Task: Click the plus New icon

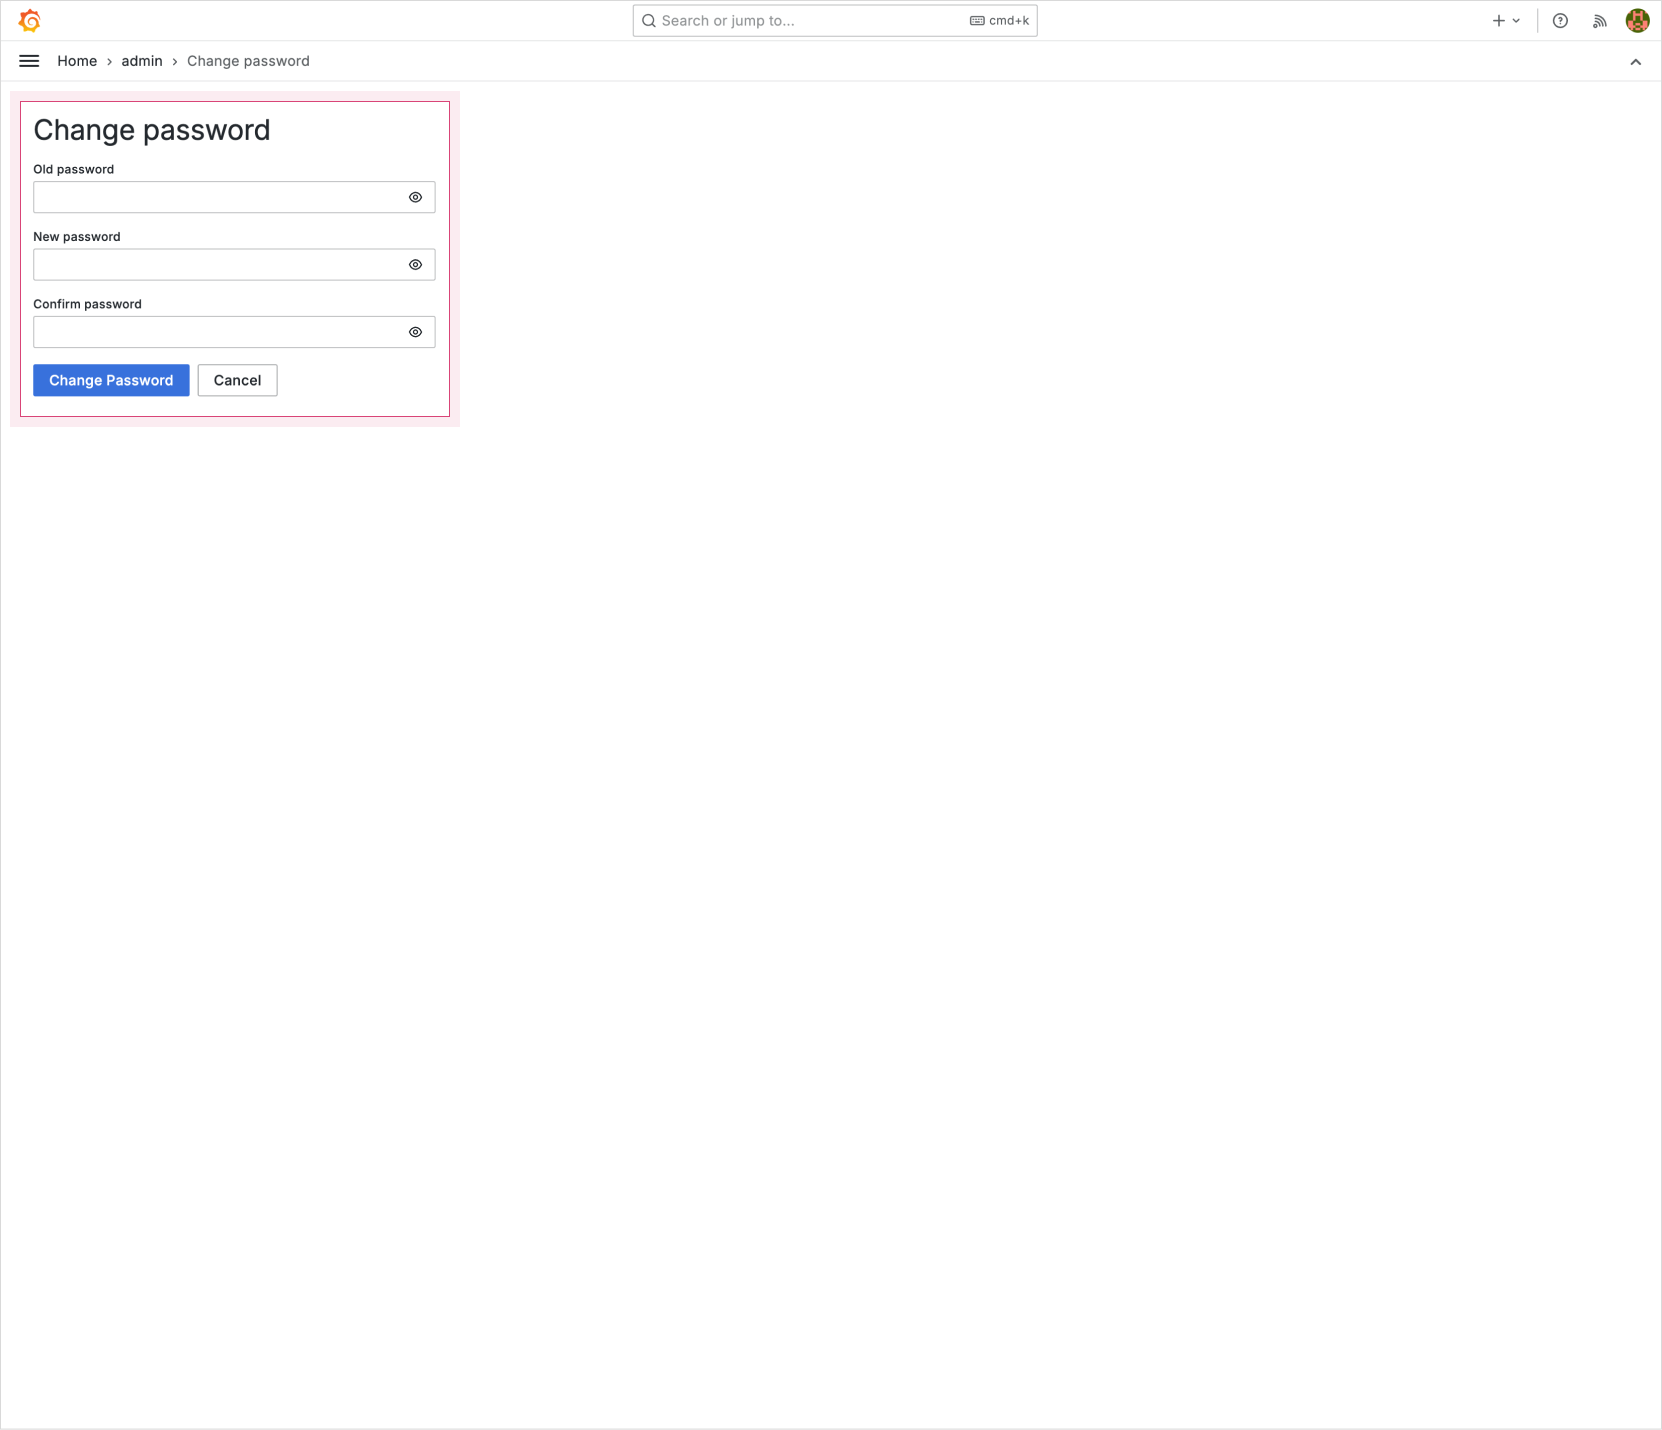Action: point(1498,20)
